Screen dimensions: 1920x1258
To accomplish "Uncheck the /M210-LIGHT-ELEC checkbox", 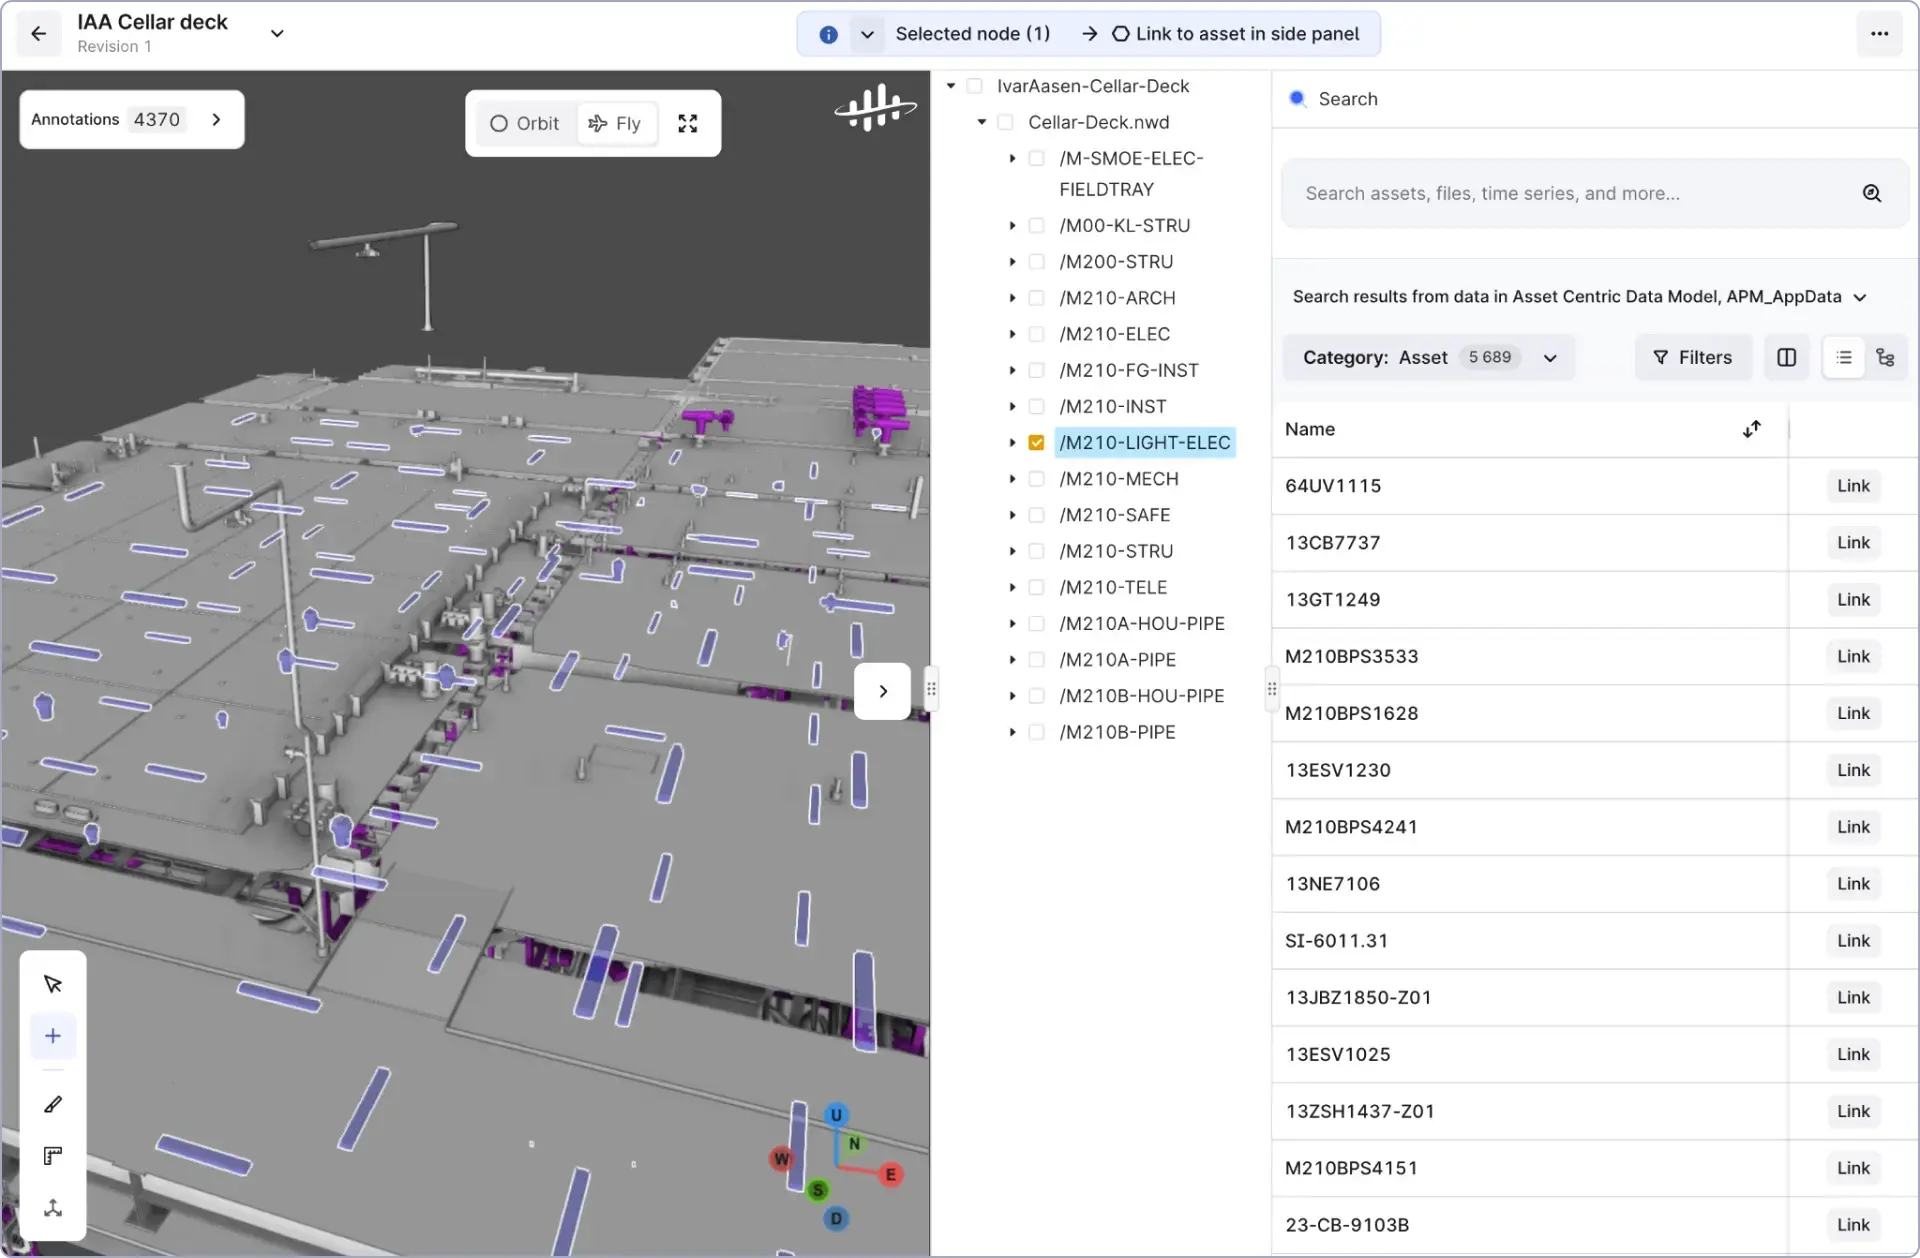I will click(1037, 443).
